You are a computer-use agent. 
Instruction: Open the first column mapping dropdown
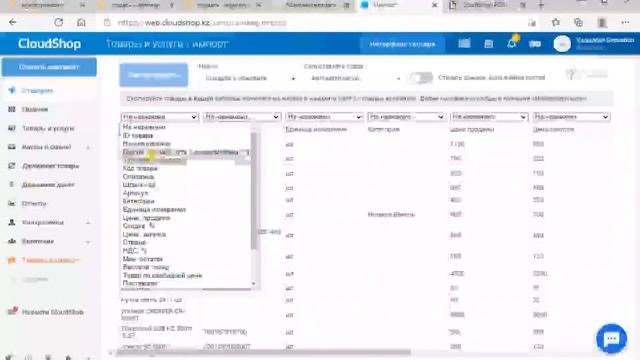(x=160, y=117)
